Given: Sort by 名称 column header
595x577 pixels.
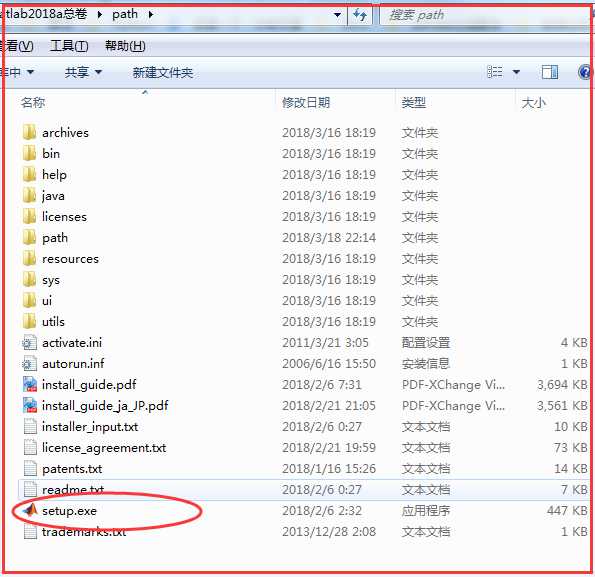Looking at the screenshot, I should tap(33, 102).
